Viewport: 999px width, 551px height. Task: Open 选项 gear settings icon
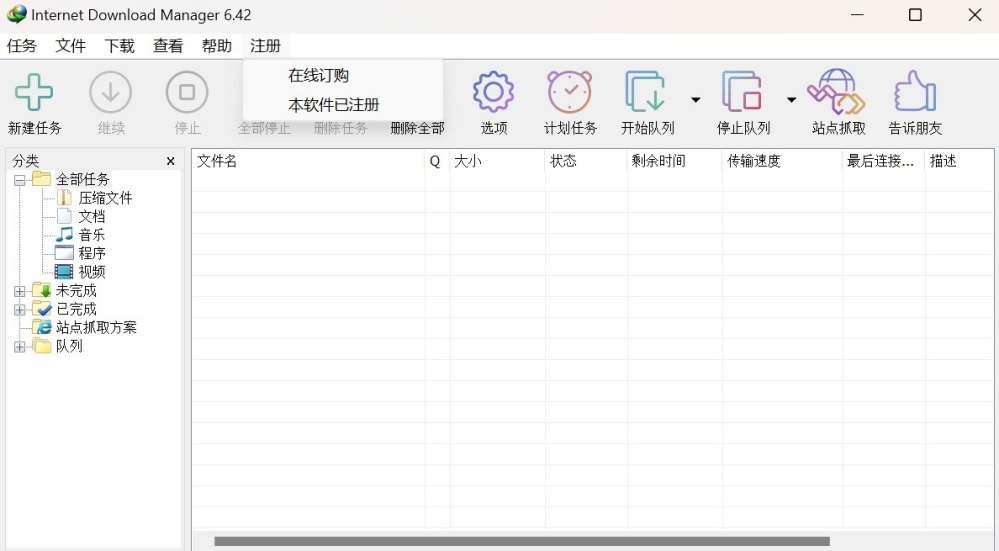pyautogui.click(x=494, y=92)
